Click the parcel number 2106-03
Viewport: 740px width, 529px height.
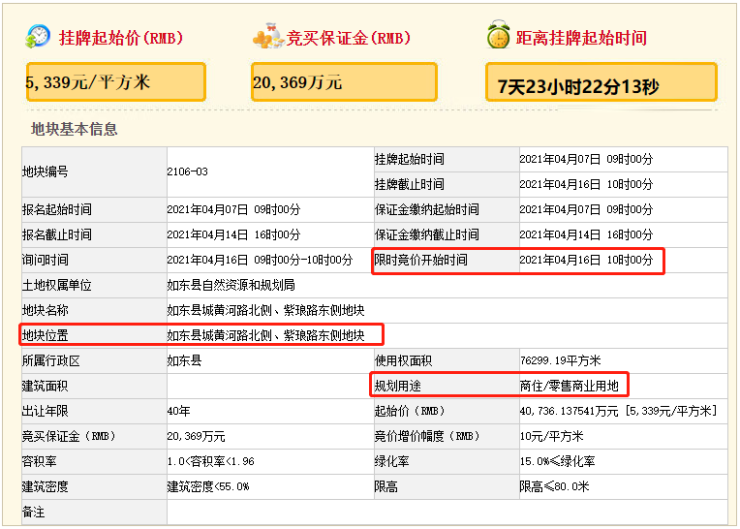click(187, 171)
